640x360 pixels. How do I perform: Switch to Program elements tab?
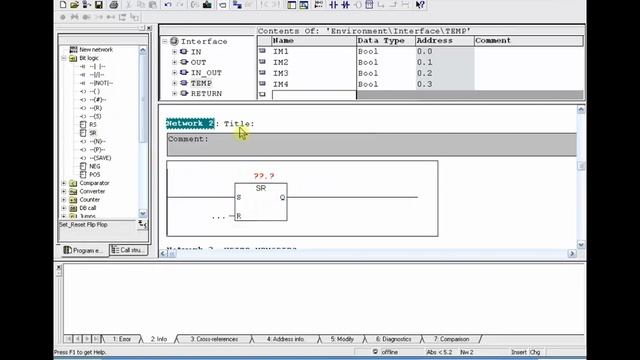[x=84, y=250]
